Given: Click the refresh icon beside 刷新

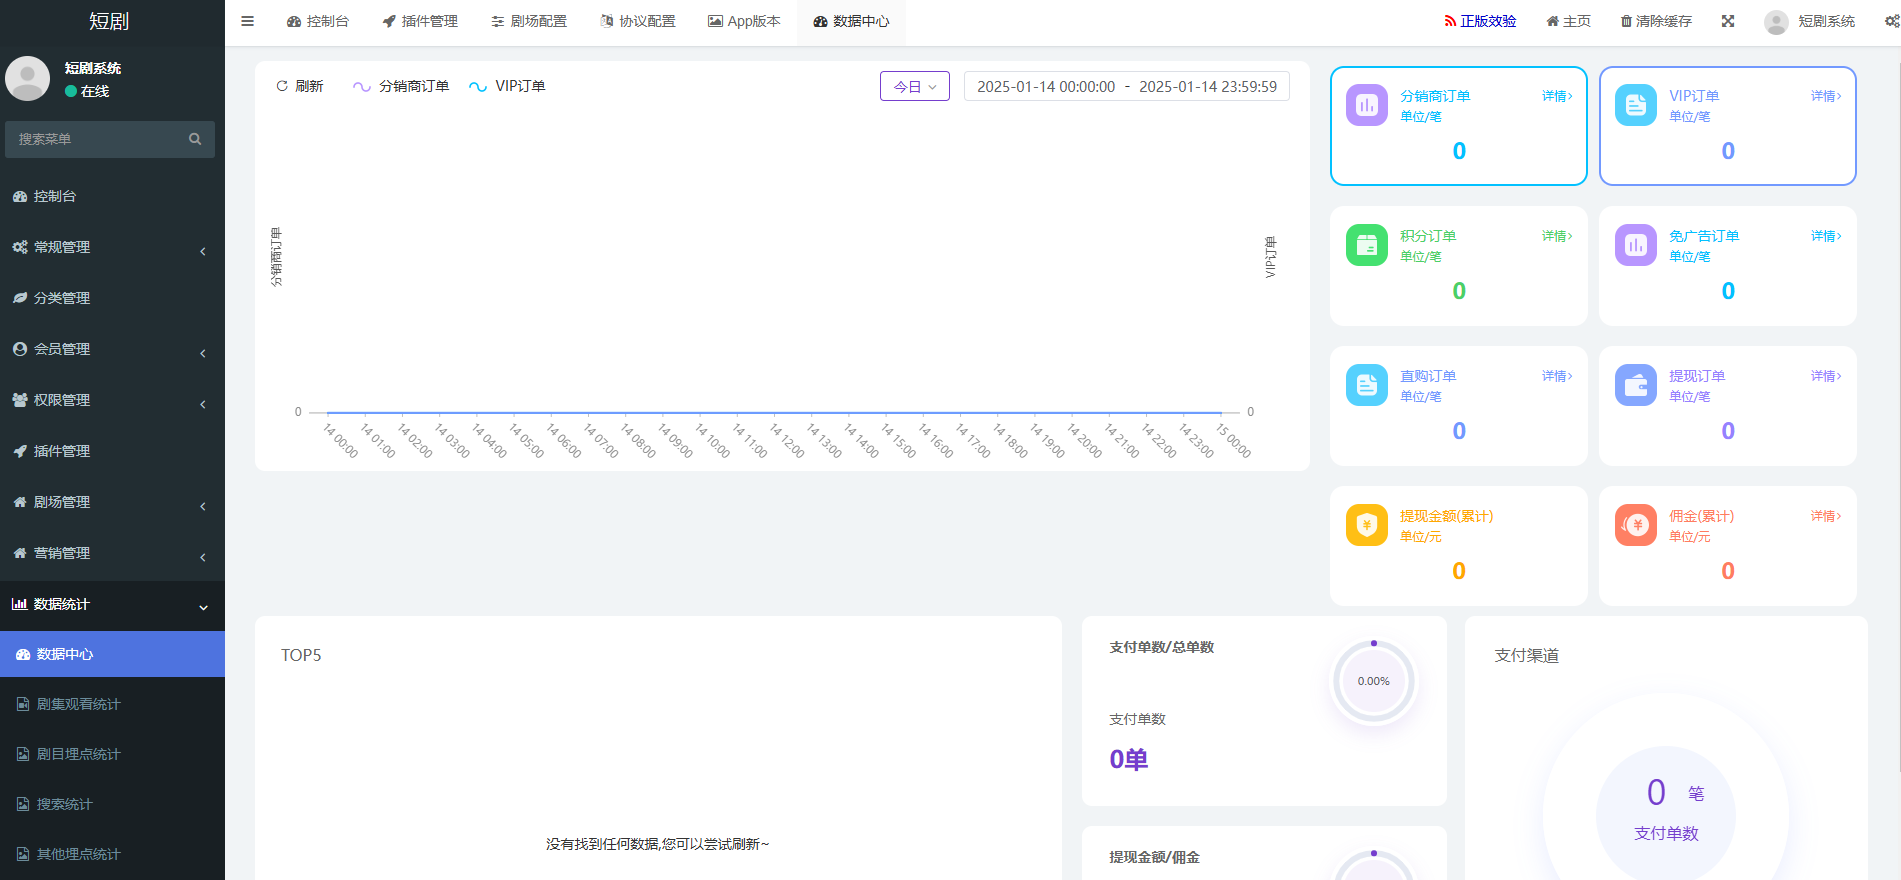Looking at the screenshot, I should 282,86.
